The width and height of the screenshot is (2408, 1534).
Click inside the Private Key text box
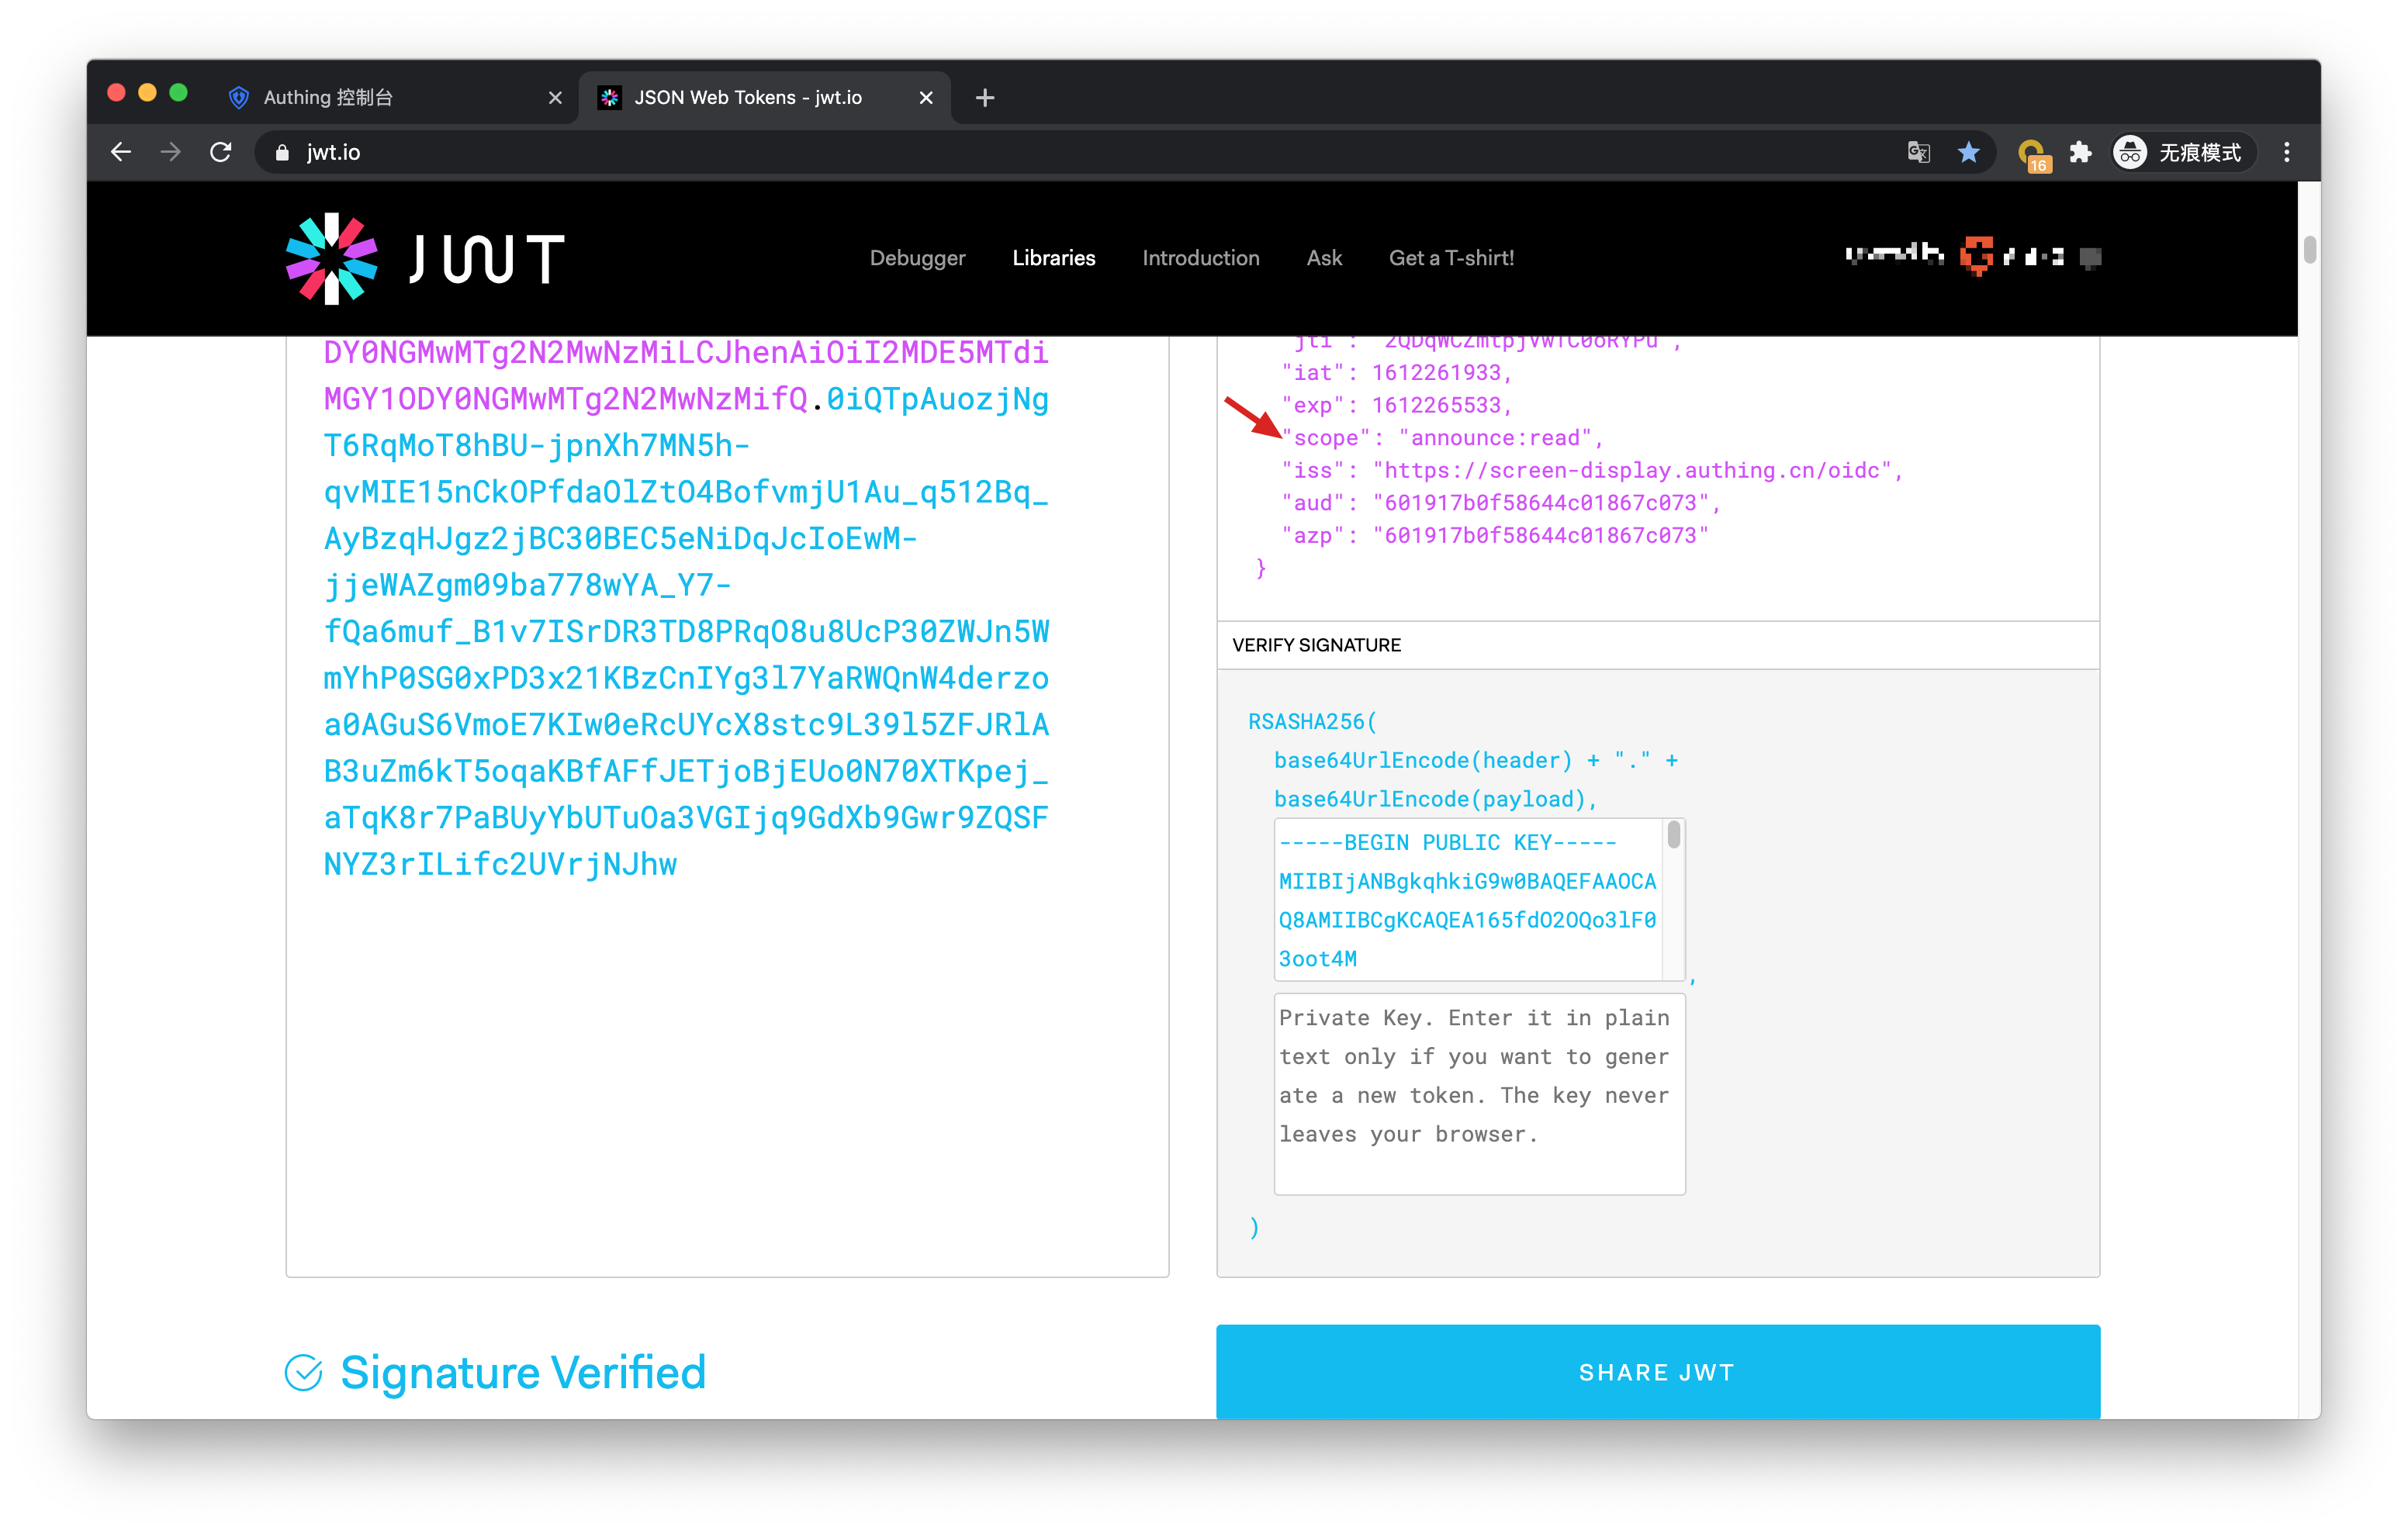[1478, 1094]
